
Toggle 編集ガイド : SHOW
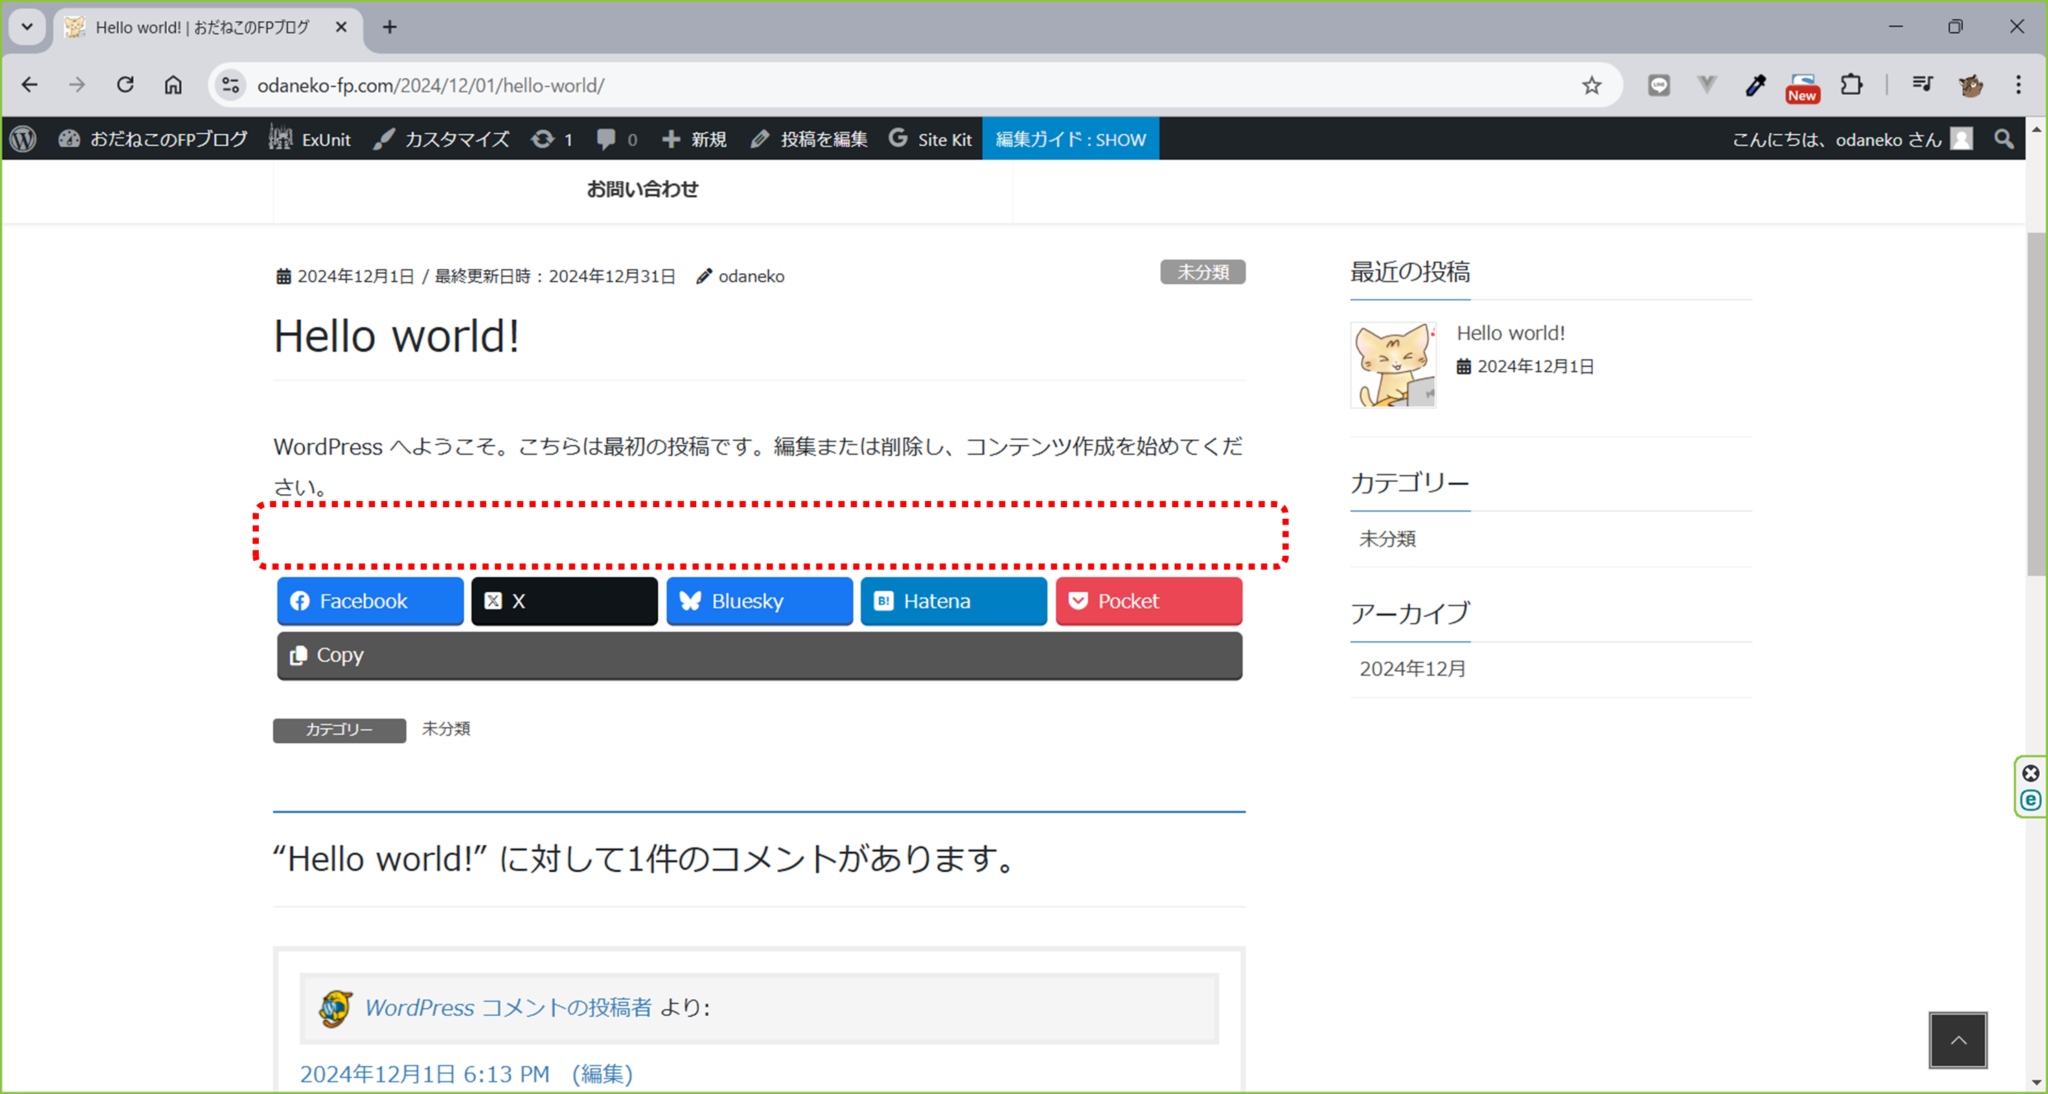click(x=1070, y=138)
